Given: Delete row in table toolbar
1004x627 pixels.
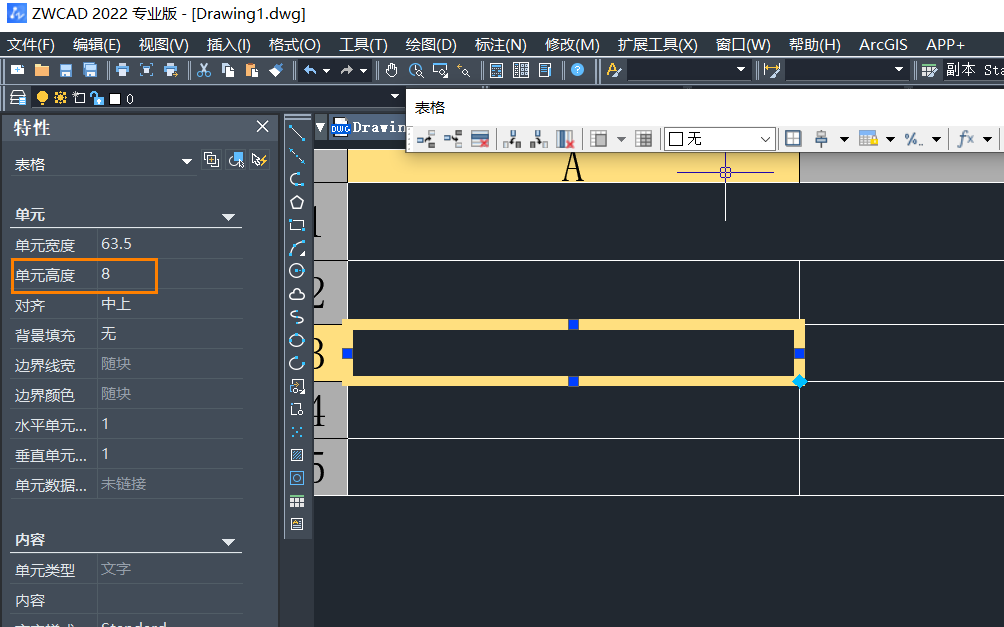Looking at the screenshot, I should pyautogui.click(x=480, y=138).
